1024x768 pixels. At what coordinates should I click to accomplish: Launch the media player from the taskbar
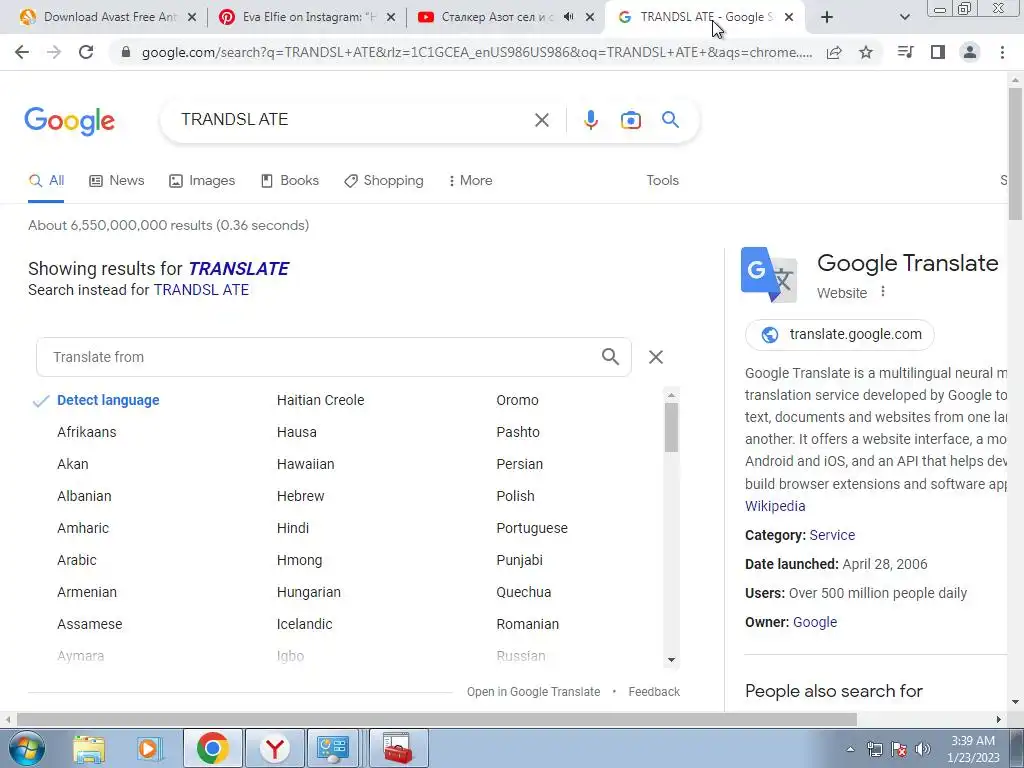150,748
